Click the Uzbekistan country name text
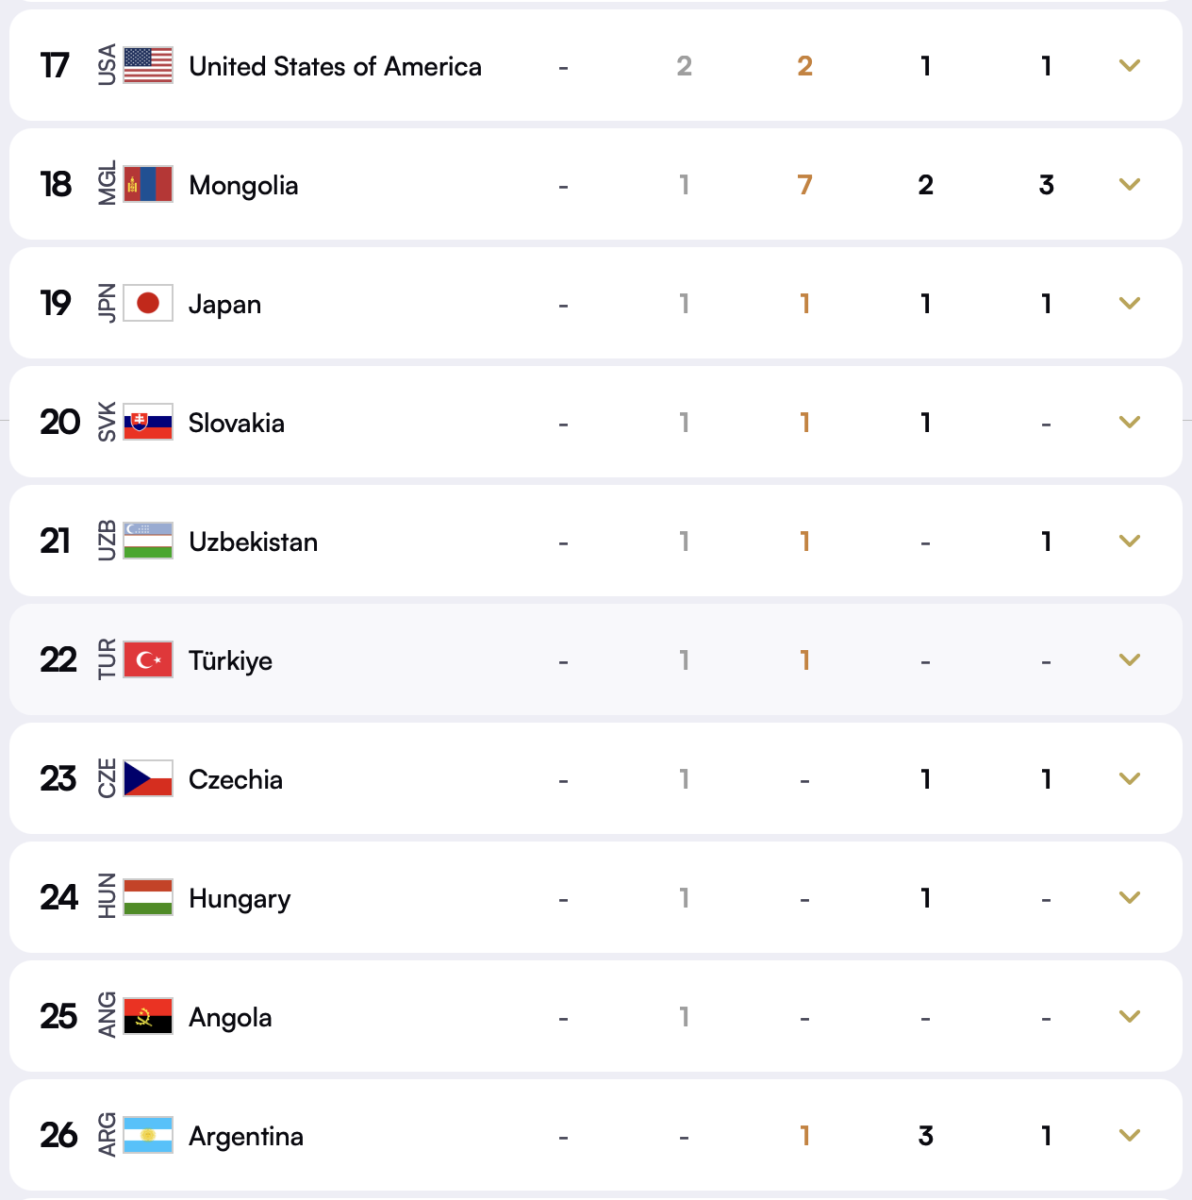The width and height of the screenshot is (1192, 1200). (253, 541)
